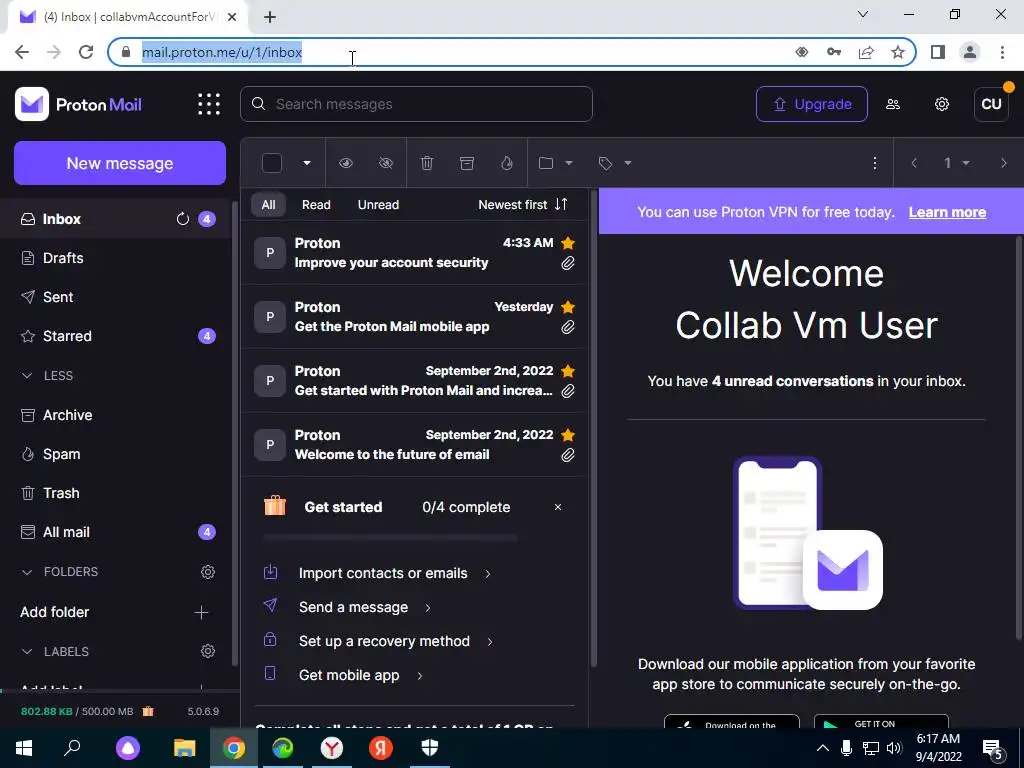The image size is (1024, 768).
Task: Tick the select all messages checkbox
Action: (x=272, y=163)
